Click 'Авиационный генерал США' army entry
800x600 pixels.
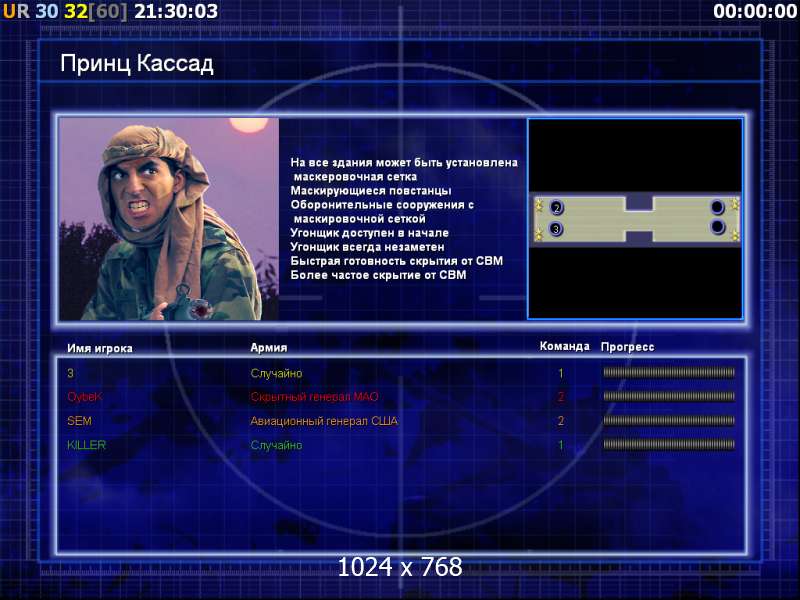[x=324, y=421]
